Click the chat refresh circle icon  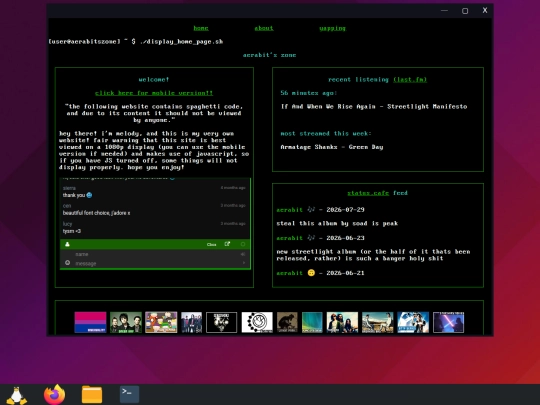click(x=243, y=244)
